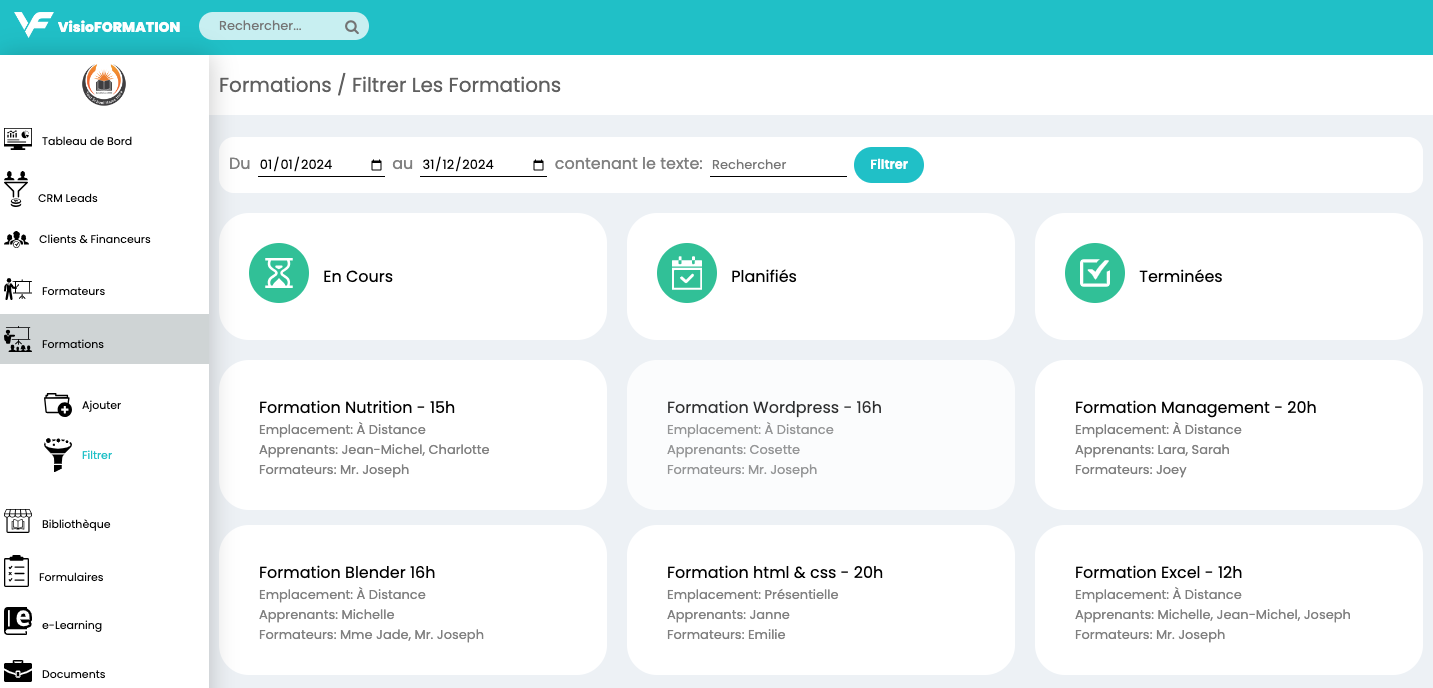This screenshot has width=1433, height=688.
Task: Click the Filtrer funnel icon in submenu
Action: pos(58,454)
